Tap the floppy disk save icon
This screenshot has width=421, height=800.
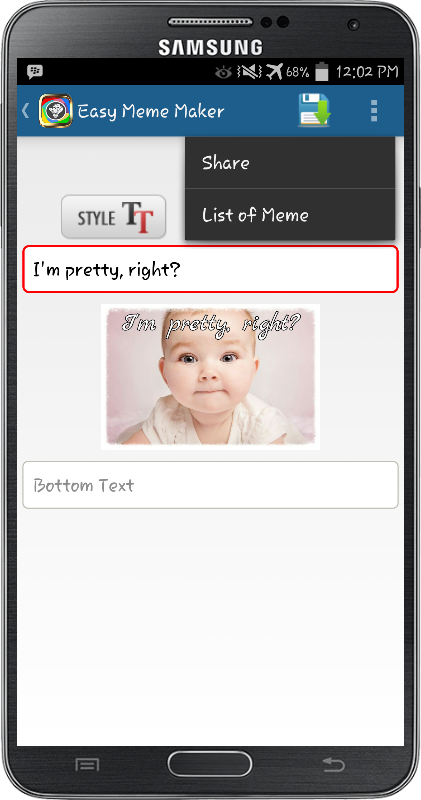click(314, 110)
